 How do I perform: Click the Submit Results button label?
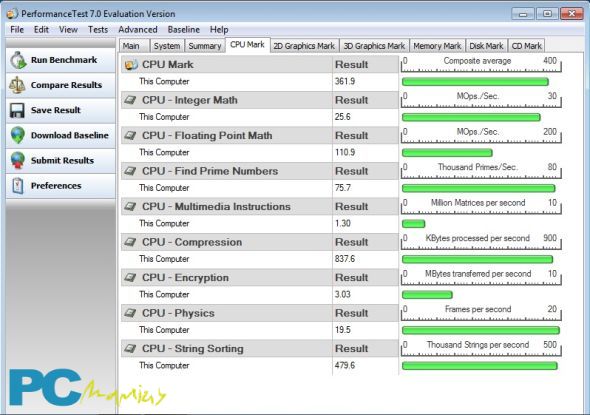click(62, 161)
